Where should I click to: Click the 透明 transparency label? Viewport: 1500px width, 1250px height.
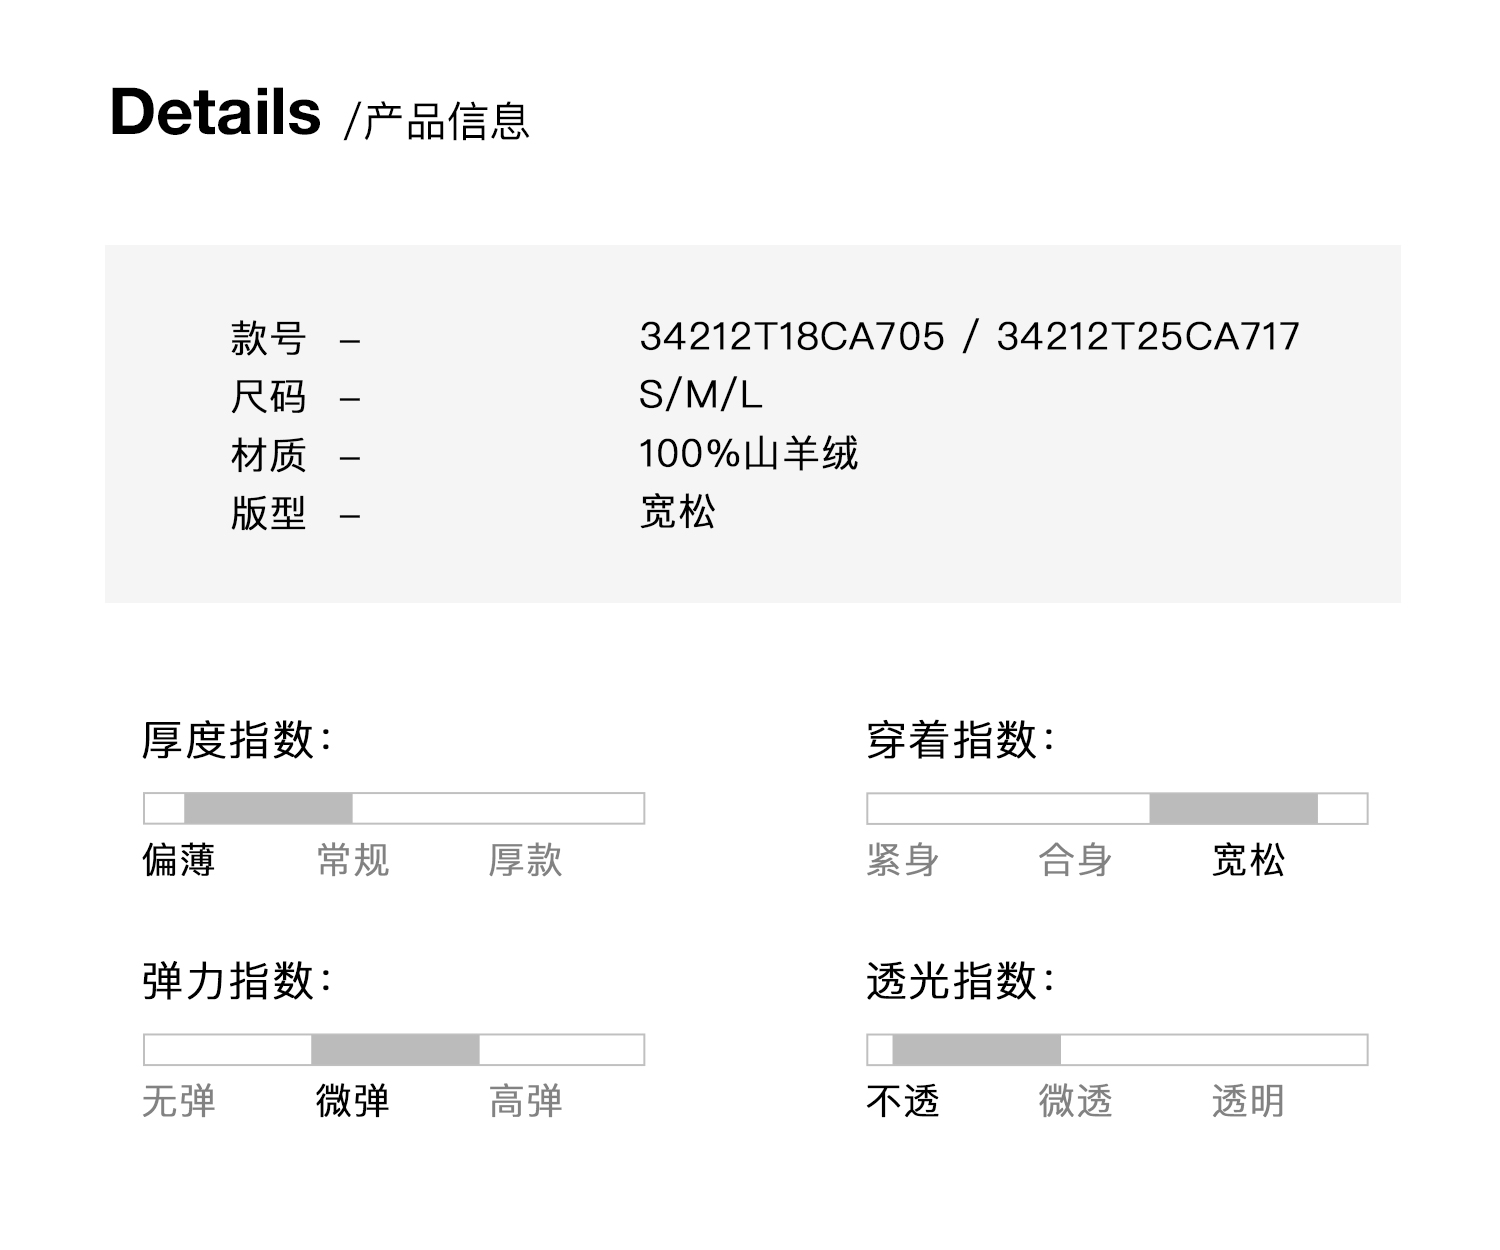click(1248, 1101)
